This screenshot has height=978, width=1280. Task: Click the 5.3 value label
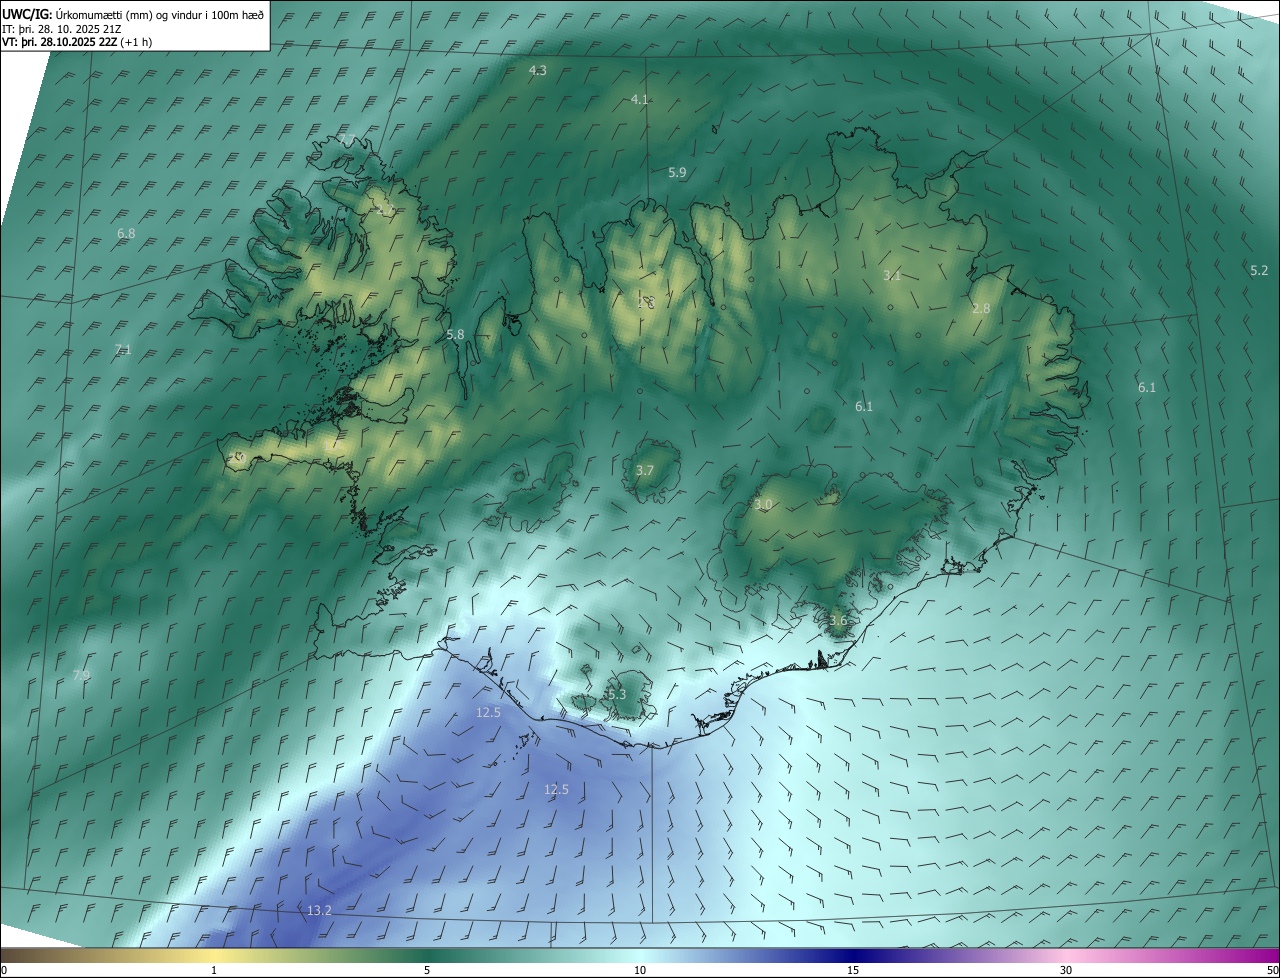click(x=616, y=694)
